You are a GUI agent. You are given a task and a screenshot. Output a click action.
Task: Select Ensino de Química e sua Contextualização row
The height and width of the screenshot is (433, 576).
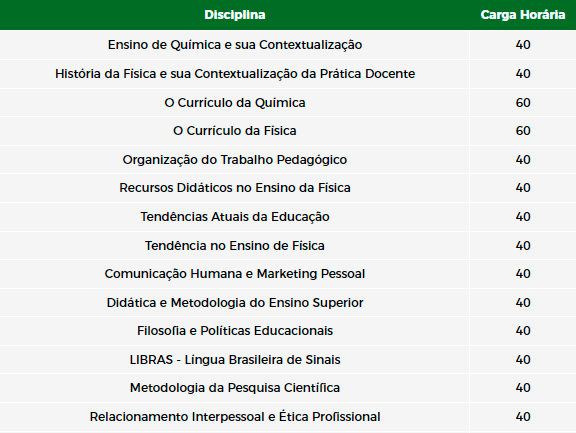[x=288, y=45]
